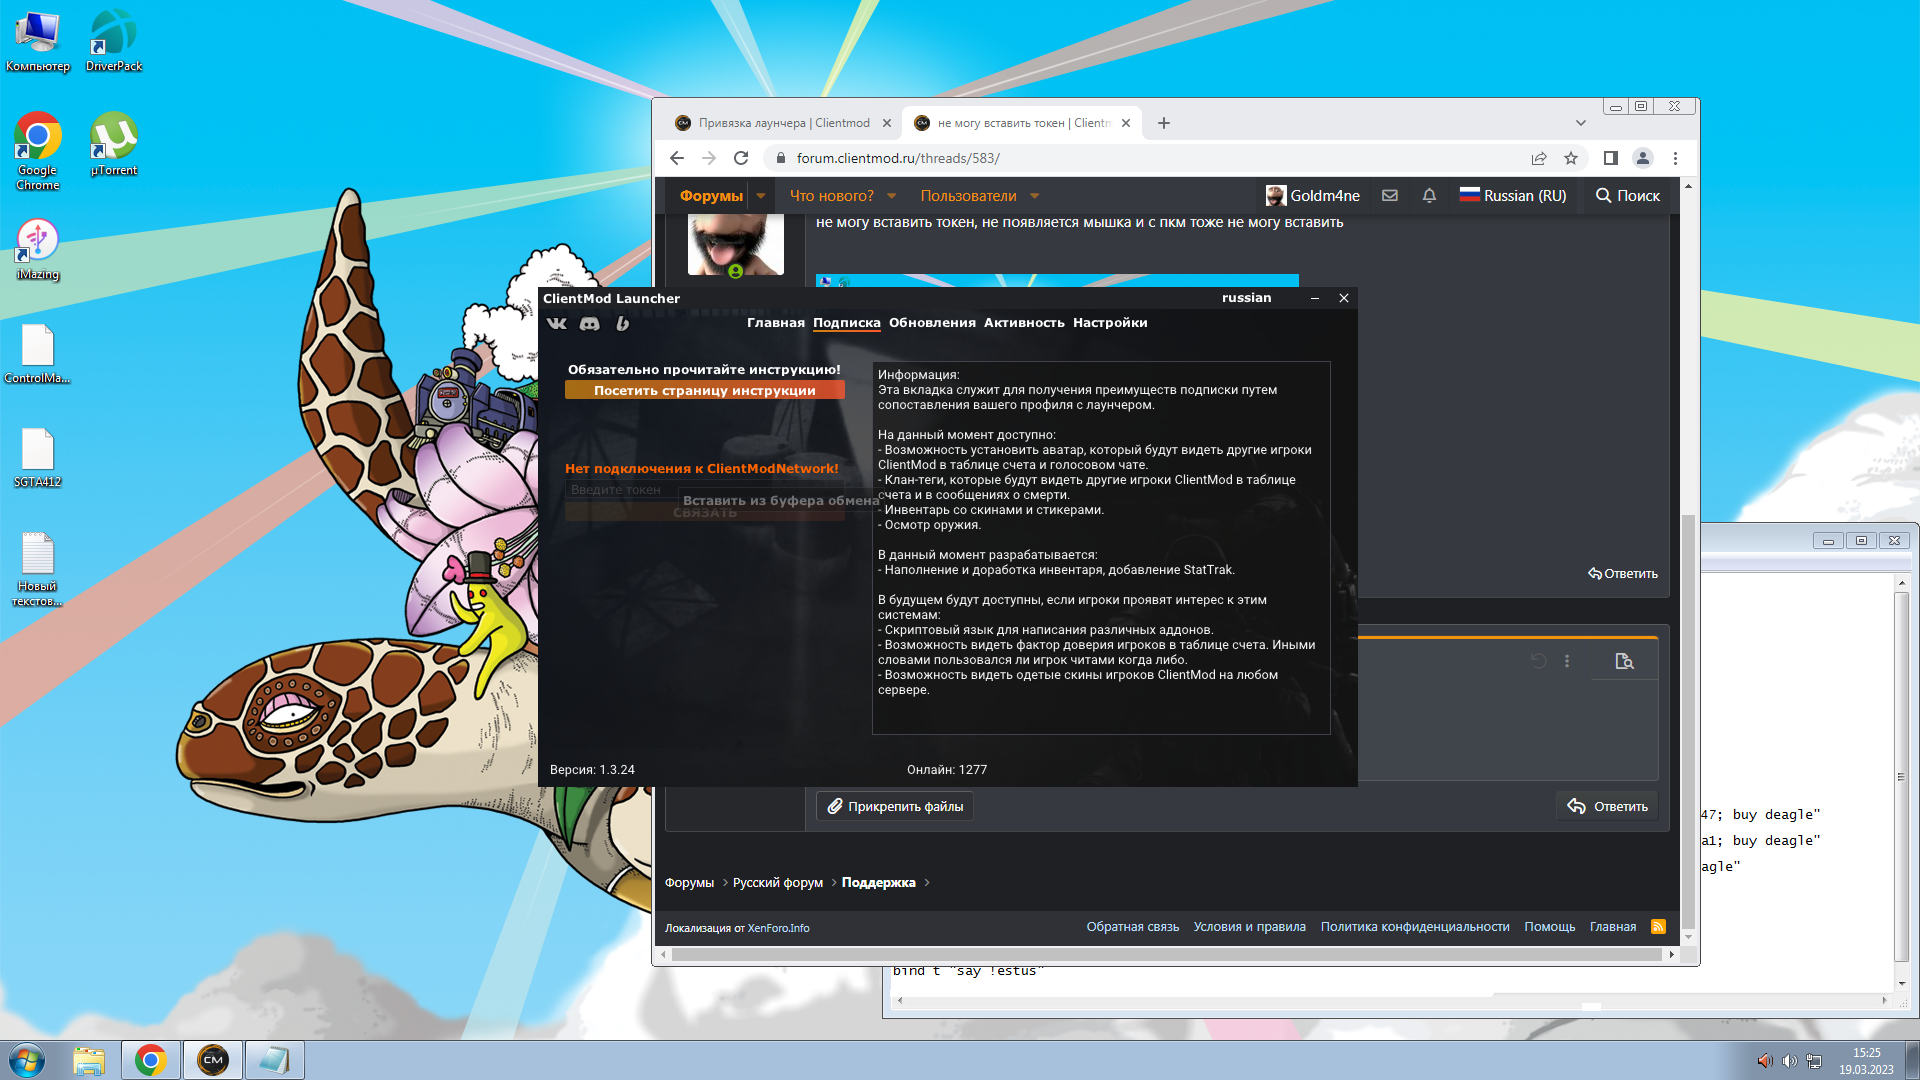Viewport: 1920px width, 1080px height.
Task: Open the editor's more options dots
Action: click(x=1567, y=661)
